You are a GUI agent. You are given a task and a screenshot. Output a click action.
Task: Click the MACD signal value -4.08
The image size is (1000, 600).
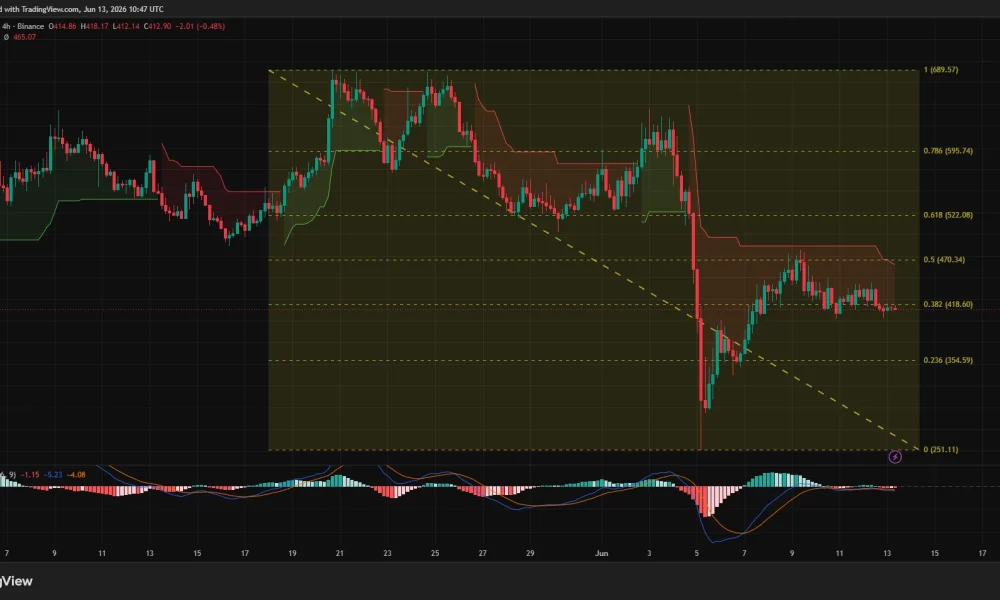click(x=76, y=474)
